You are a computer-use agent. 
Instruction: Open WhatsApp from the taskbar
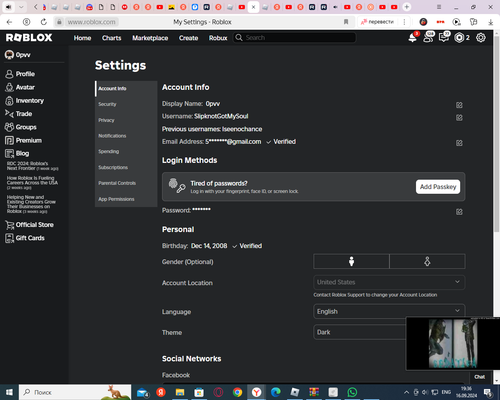tap(352, 392)
